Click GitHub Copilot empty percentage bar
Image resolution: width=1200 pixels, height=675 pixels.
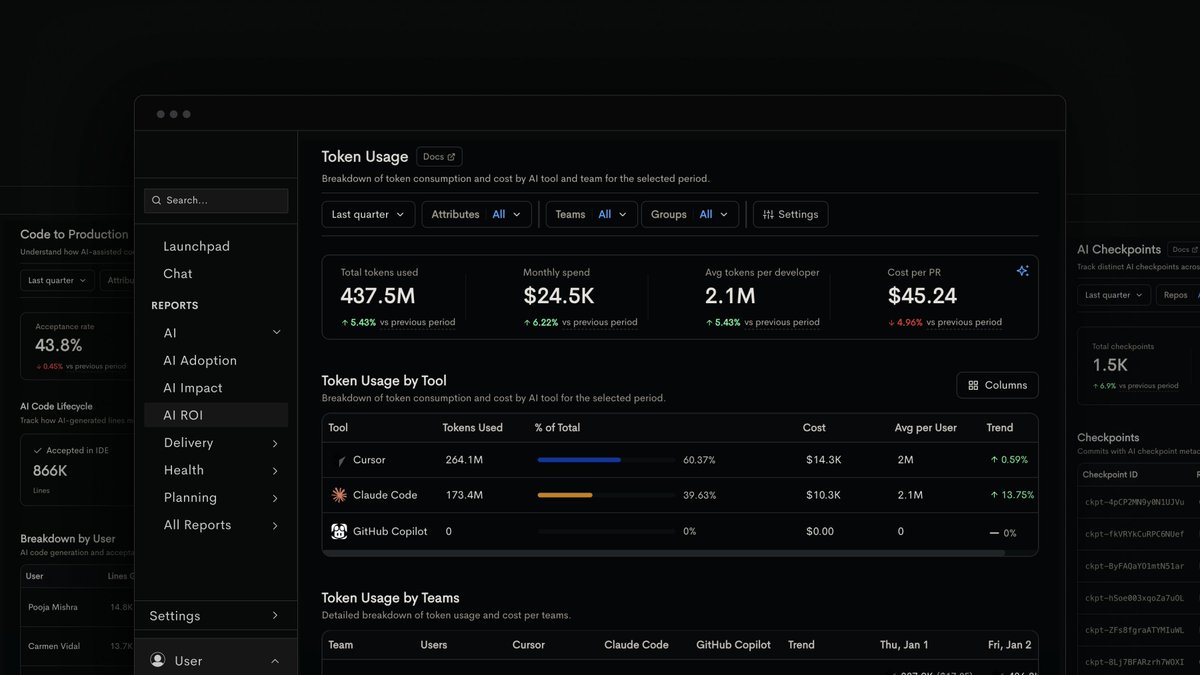click(x=606, y=531)
